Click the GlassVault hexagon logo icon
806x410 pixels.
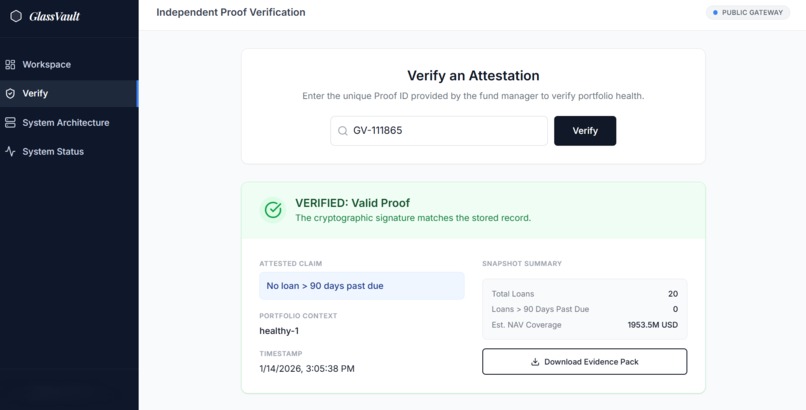tap(16, 16)
